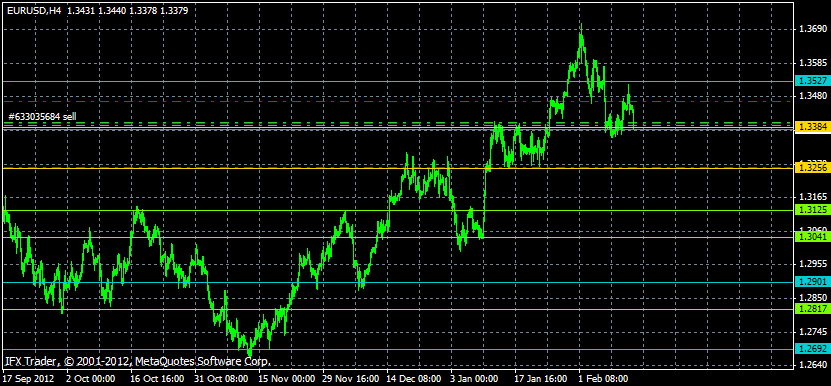Click the green 1.3041 level tag

click(812, 238)
